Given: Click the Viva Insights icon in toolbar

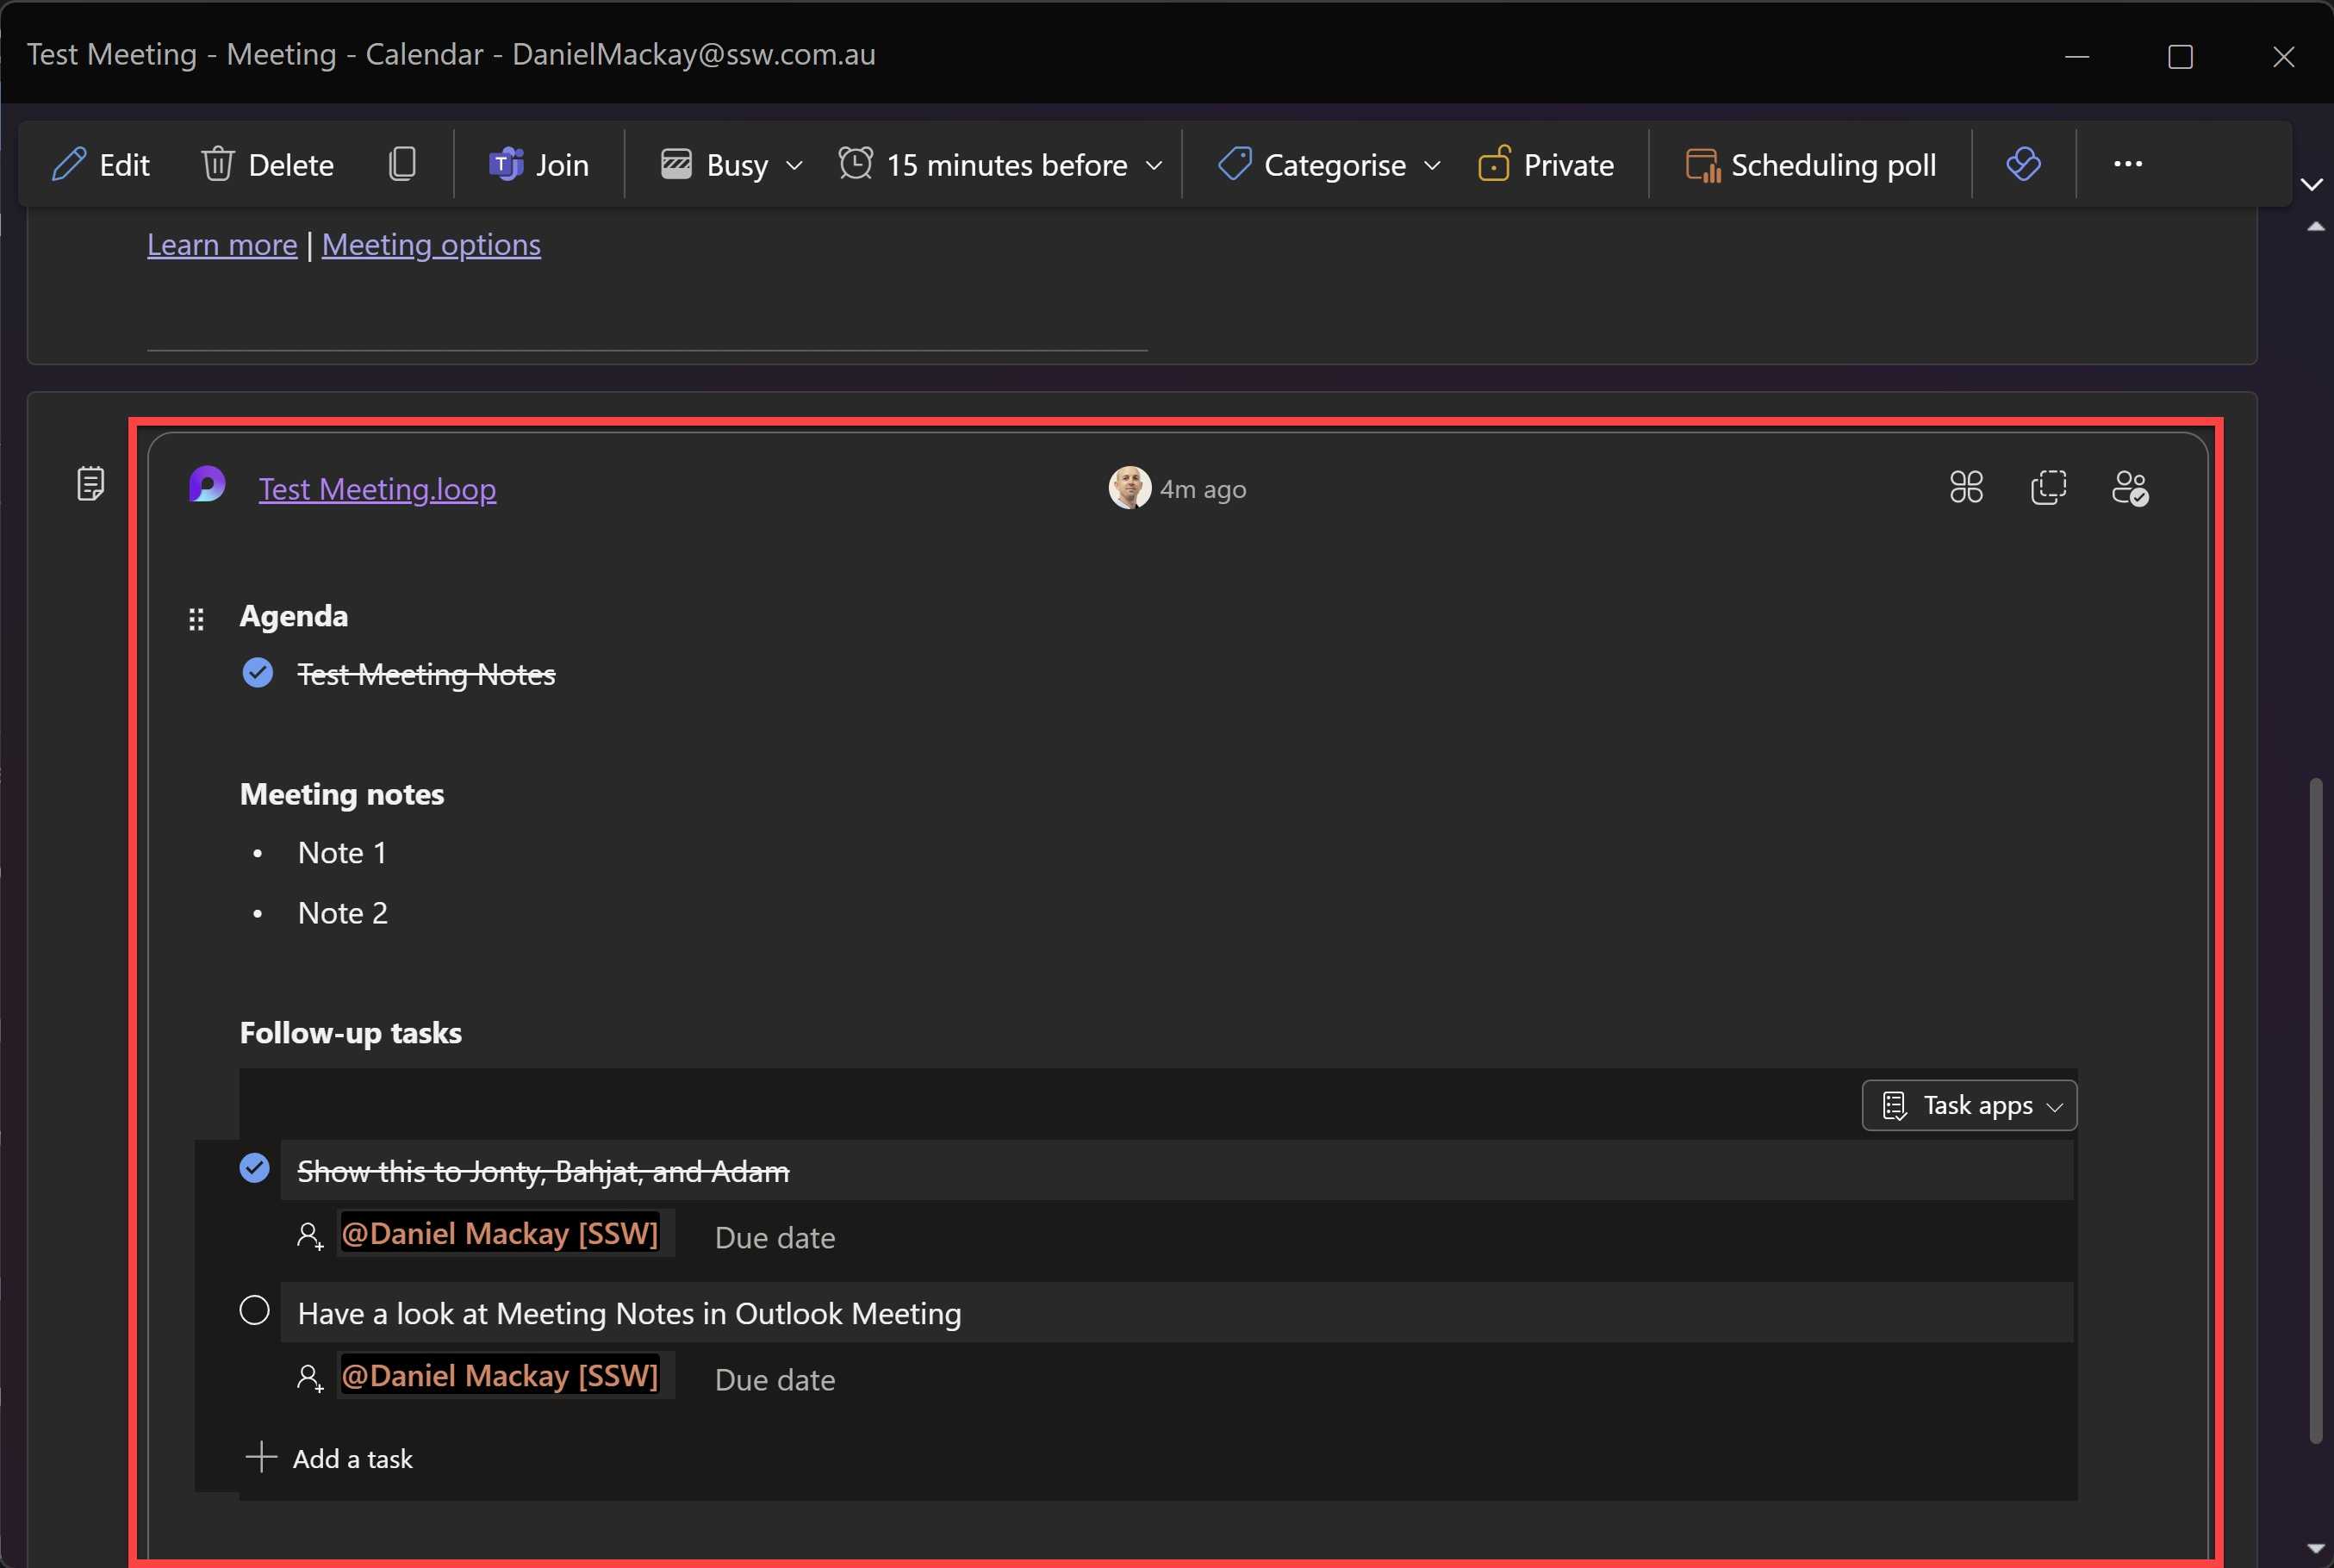Looking at the screenshot, I should click(2023, 164).
